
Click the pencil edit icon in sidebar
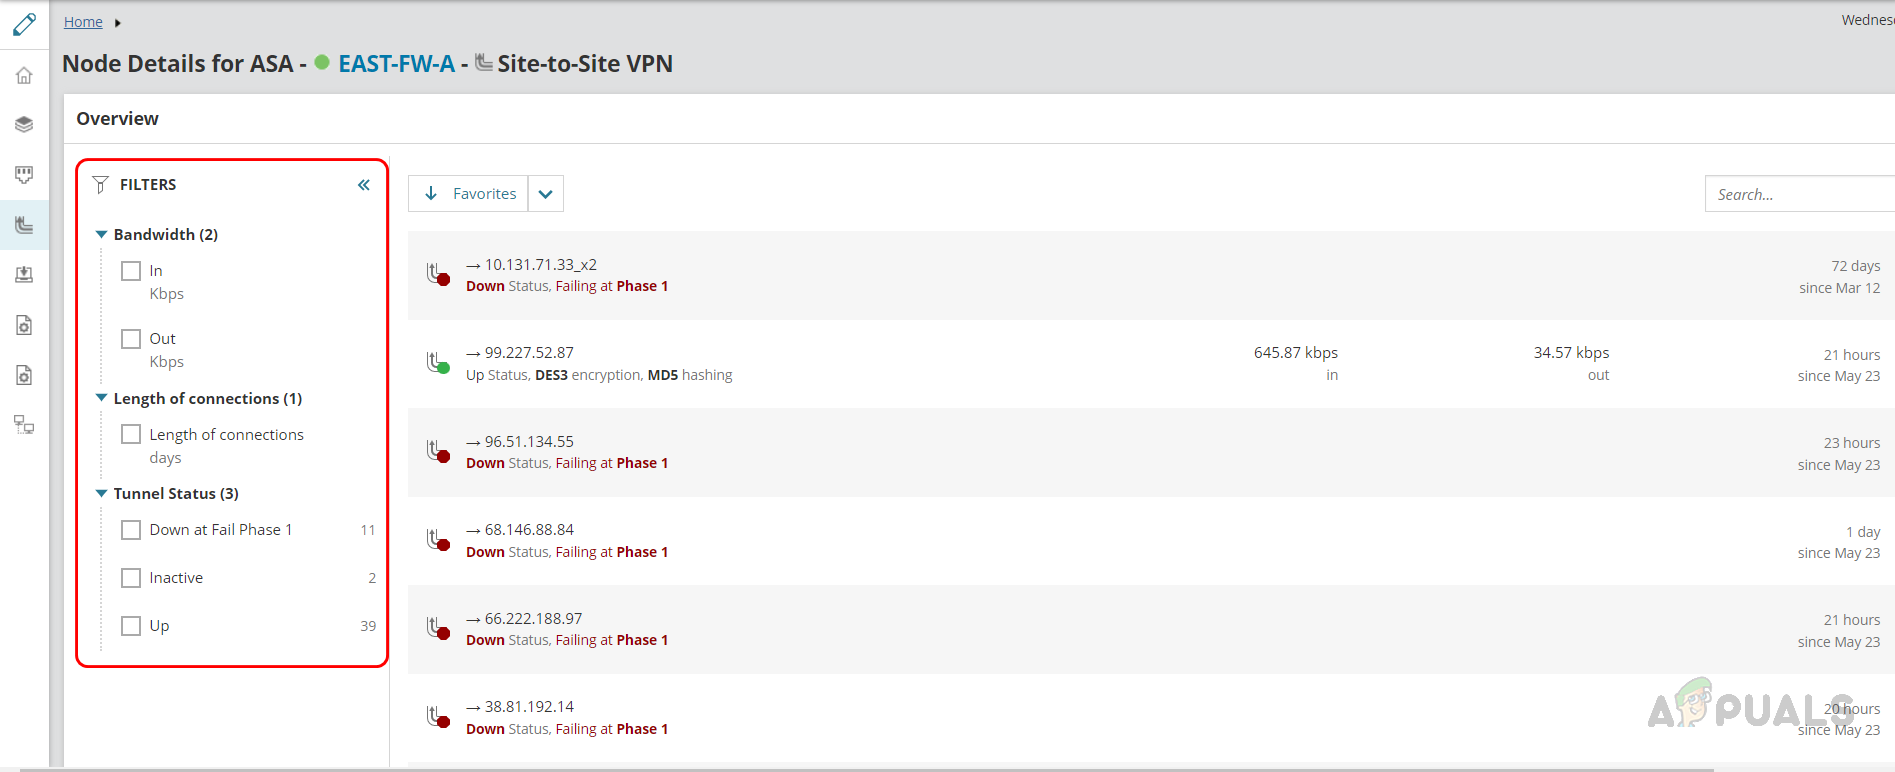tap(24, 24)
